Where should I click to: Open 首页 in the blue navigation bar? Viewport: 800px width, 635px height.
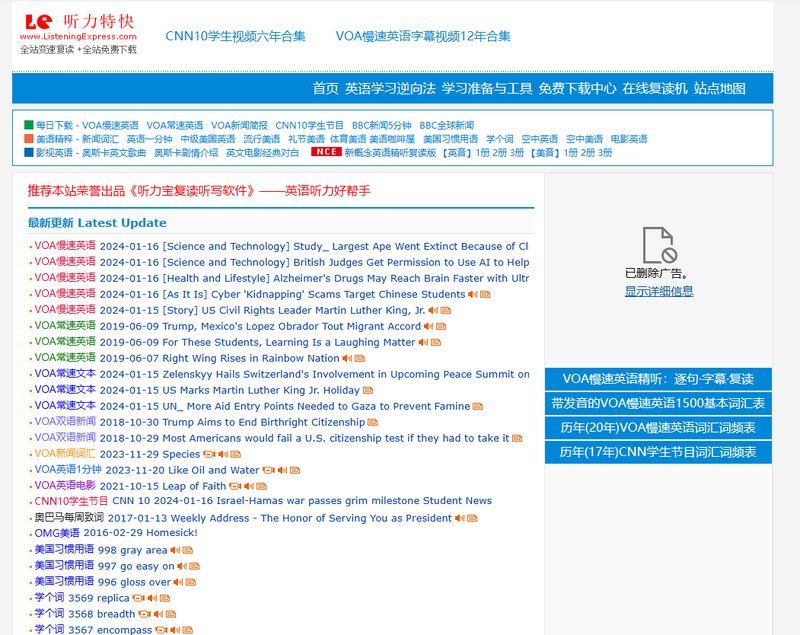pos(325,88)
